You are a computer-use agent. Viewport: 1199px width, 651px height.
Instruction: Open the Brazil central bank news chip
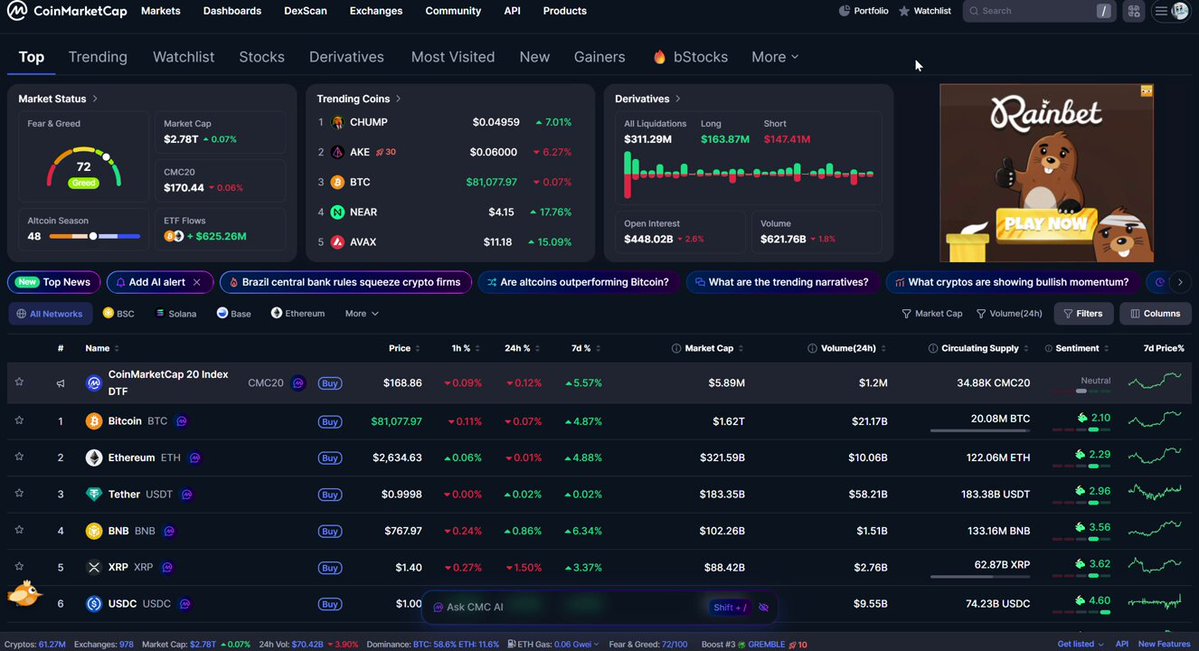click(x=346, y=282)
